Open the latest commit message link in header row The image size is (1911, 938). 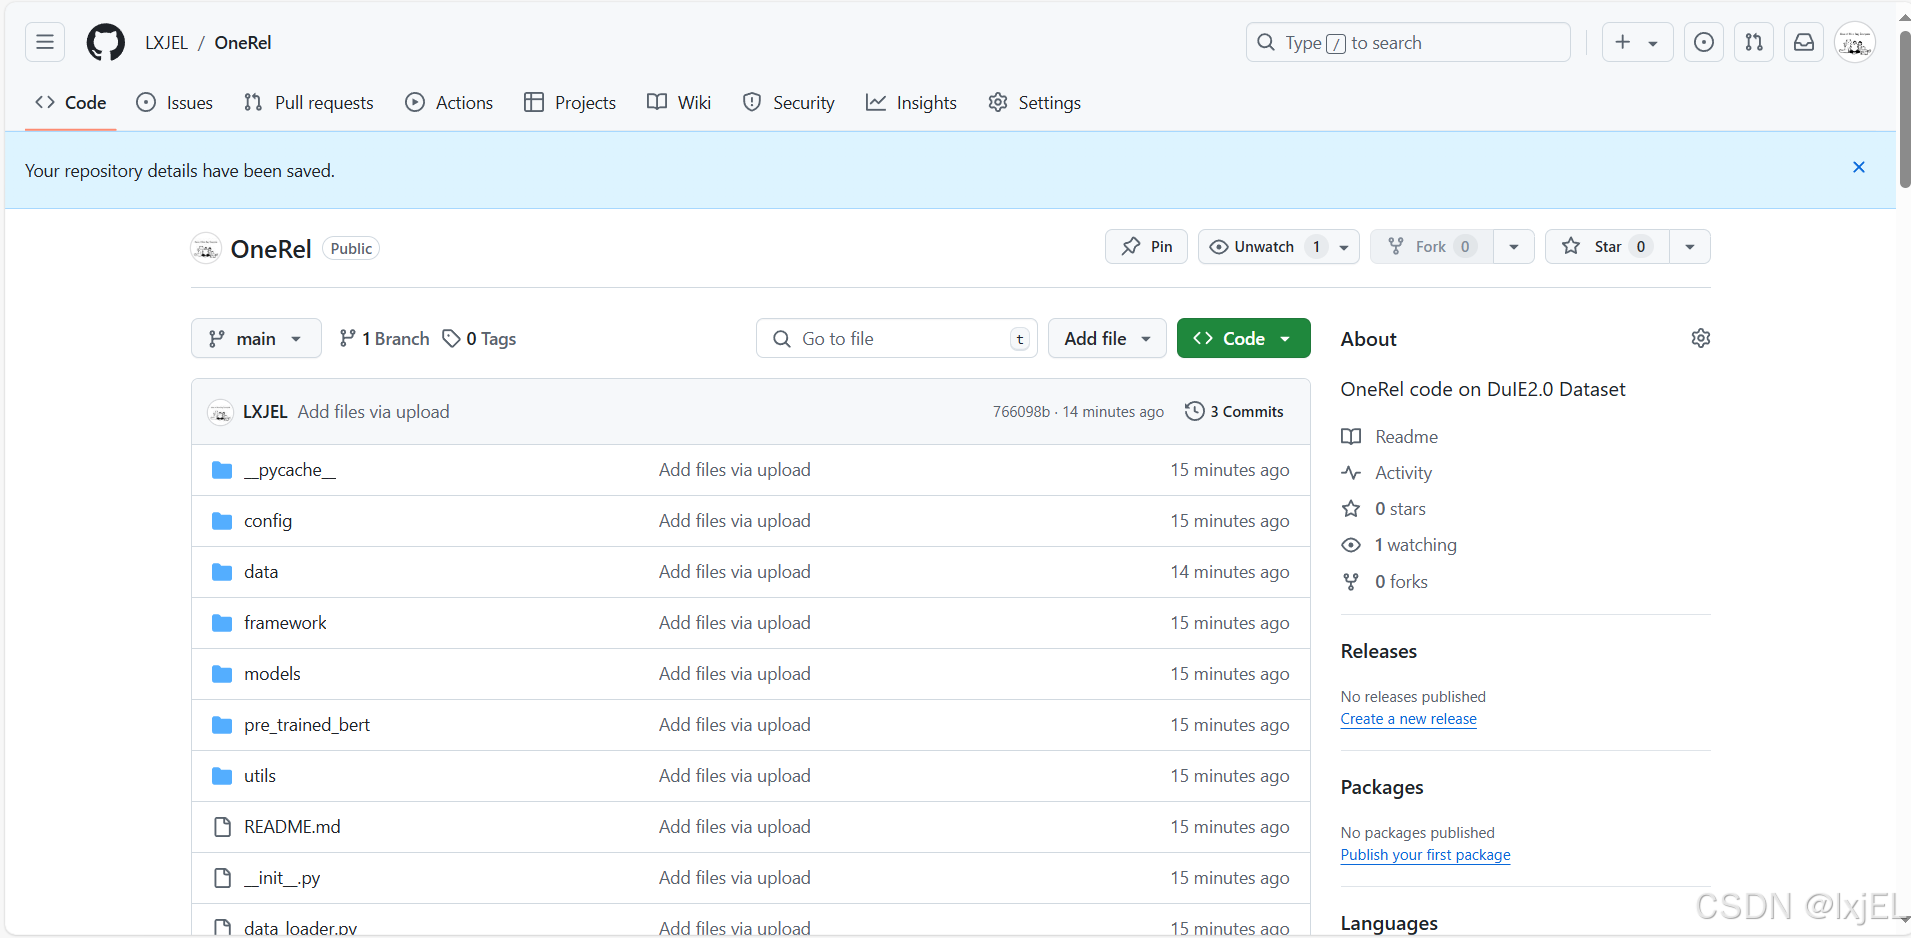pyautogui.click(x=373, y=412)
